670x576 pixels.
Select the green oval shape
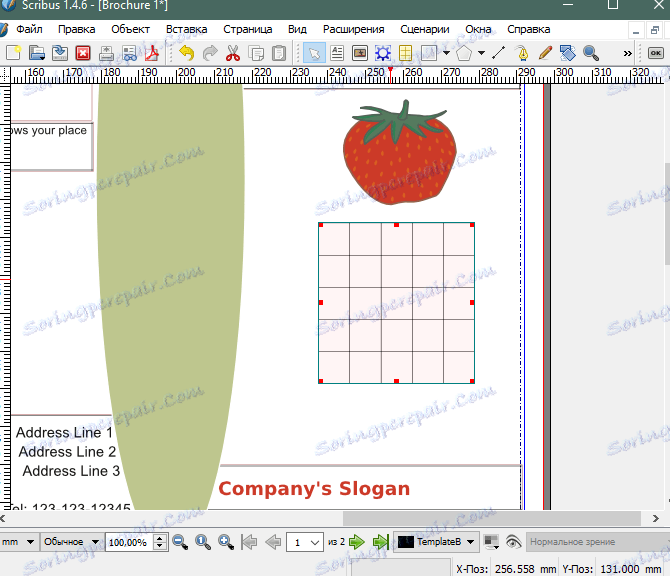[x=170, y=297]
